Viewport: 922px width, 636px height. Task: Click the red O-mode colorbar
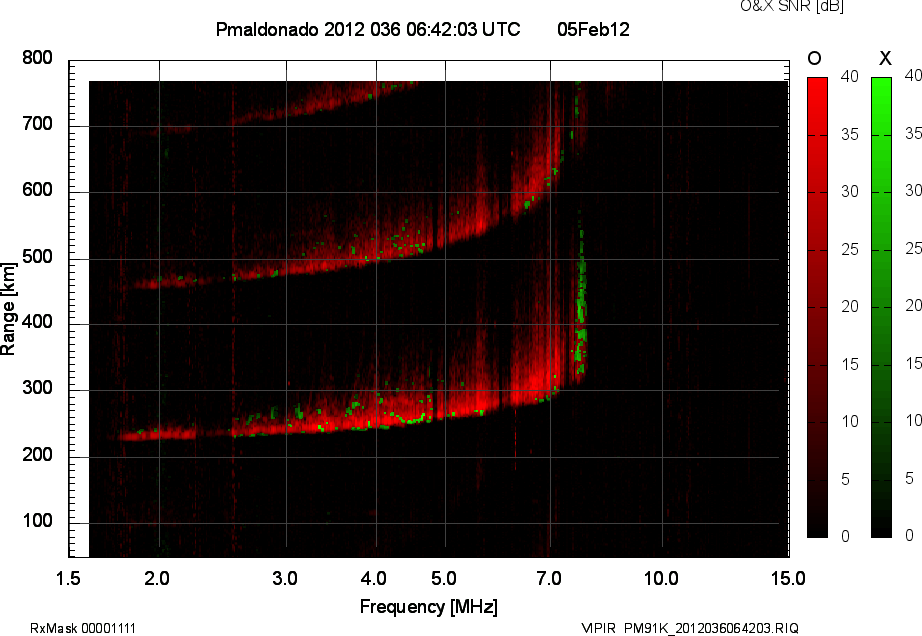pos(817,307)
